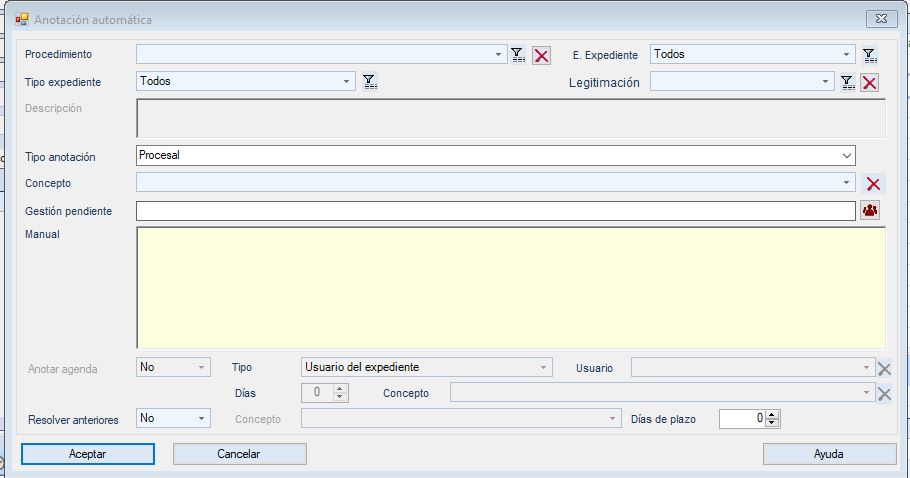The width and height of the screenshot is (910, 478).
Task: Clear the Legitimación field with red X
Action: (x=870, y=82)
